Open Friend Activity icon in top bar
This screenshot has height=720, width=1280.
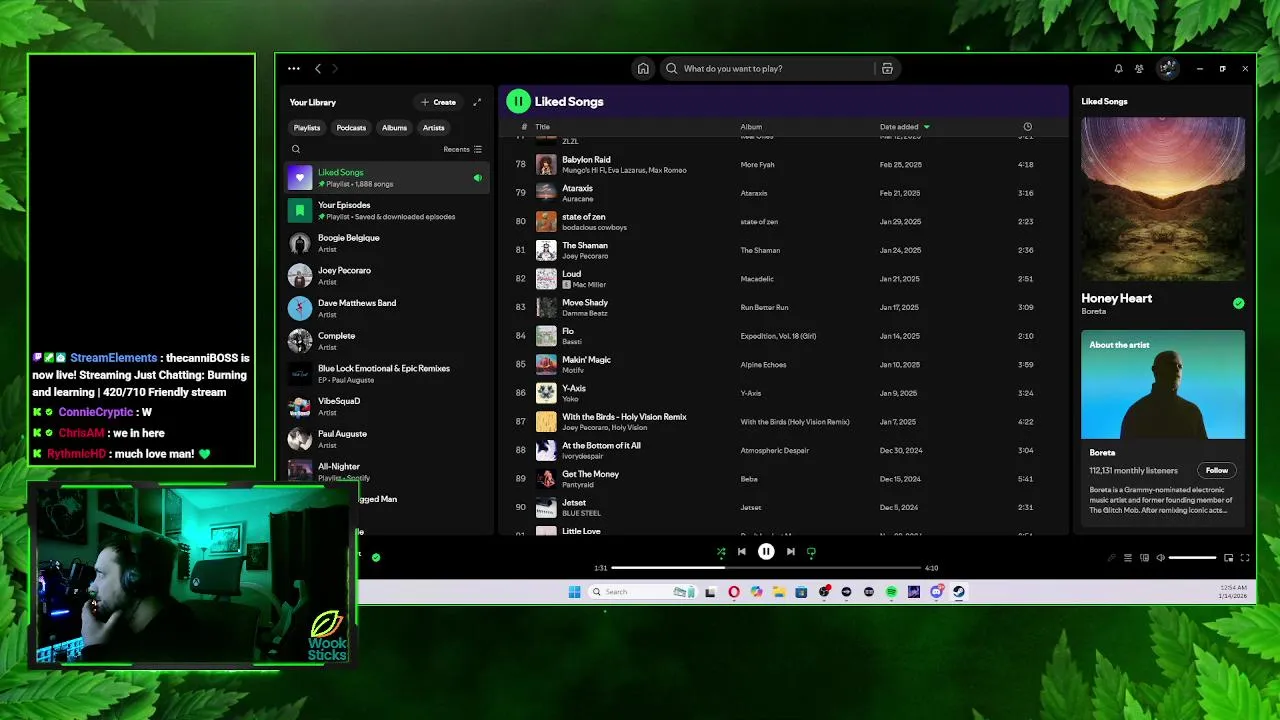(1139, 69)
